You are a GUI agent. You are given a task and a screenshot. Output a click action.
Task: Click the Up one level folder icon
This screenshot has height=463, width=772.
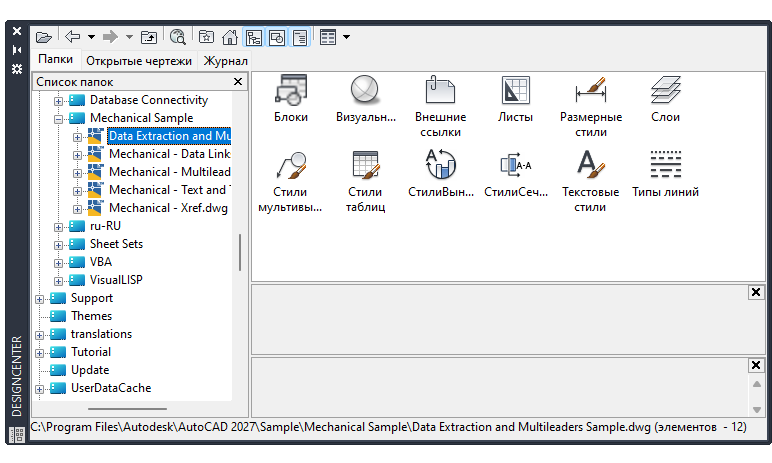[x=149, y=37]
